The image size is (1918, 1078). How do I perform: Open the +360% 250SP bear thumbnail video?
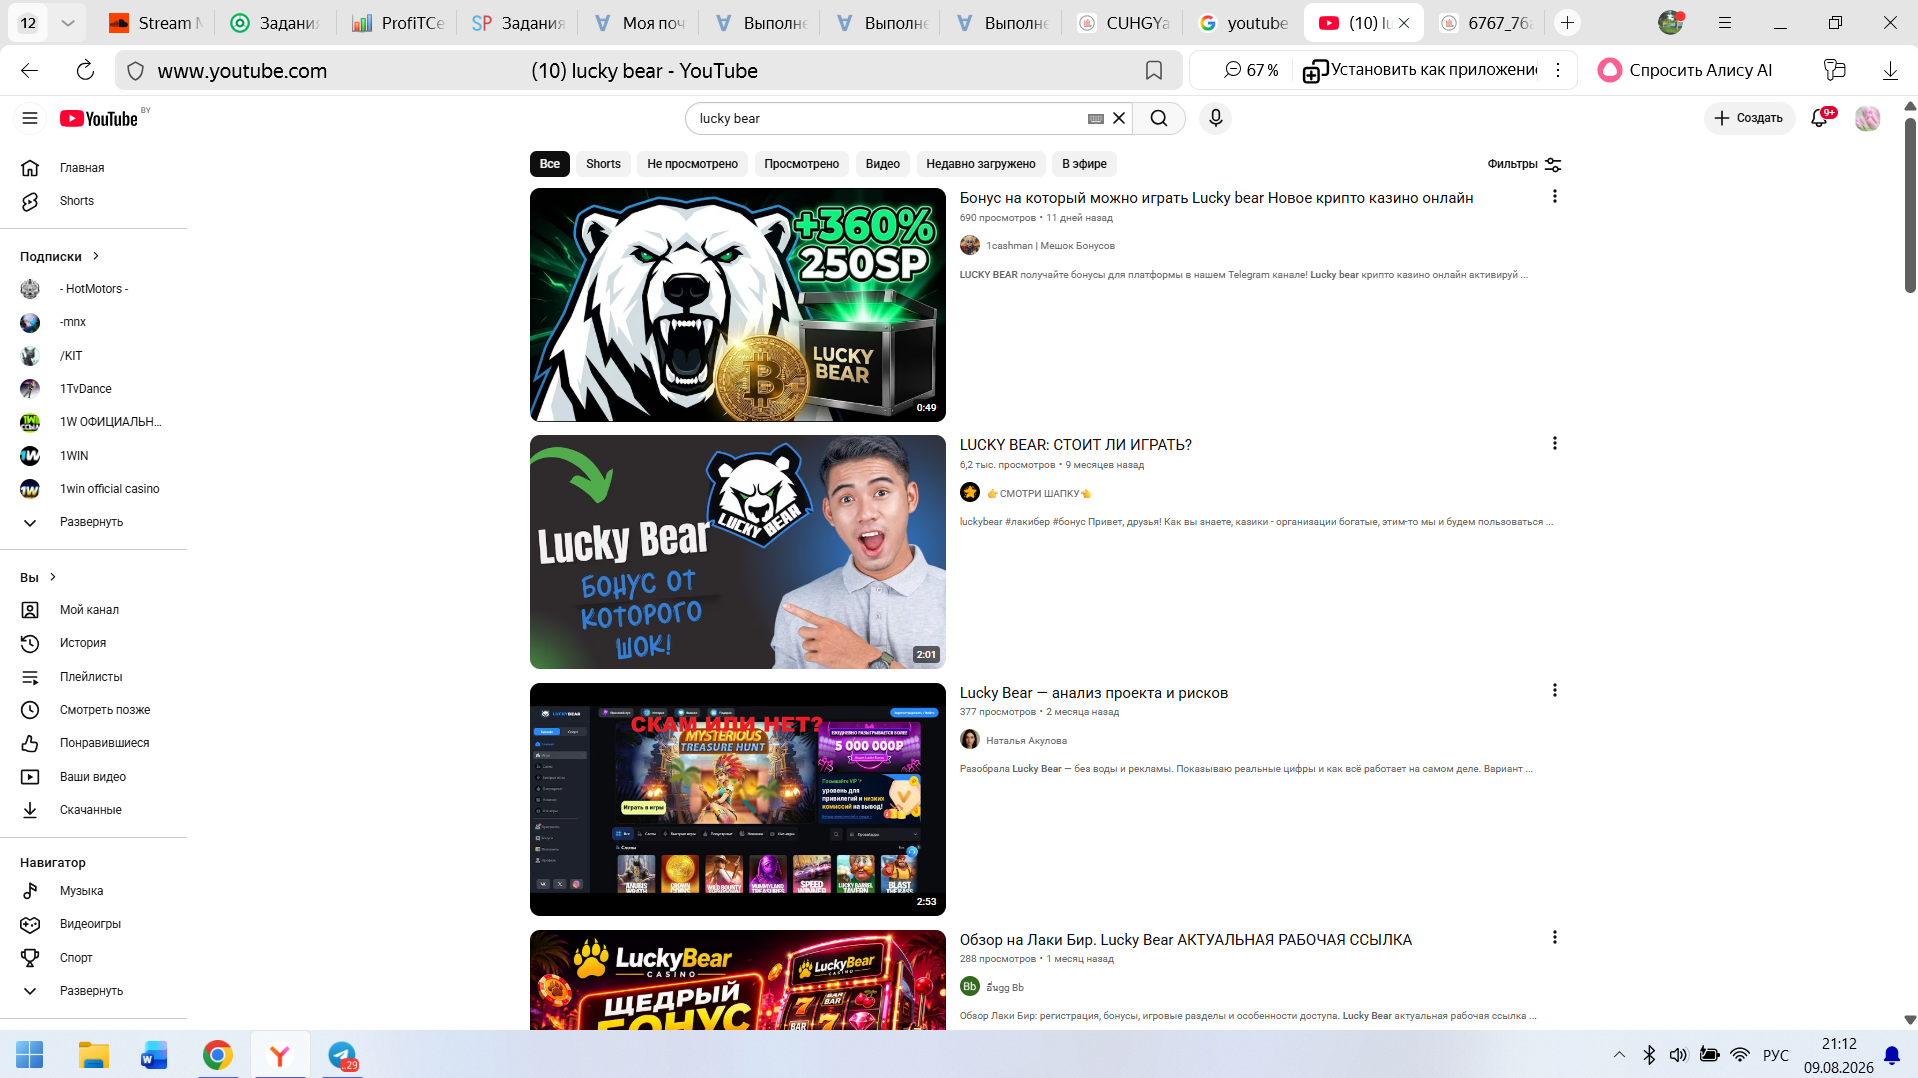738,305
